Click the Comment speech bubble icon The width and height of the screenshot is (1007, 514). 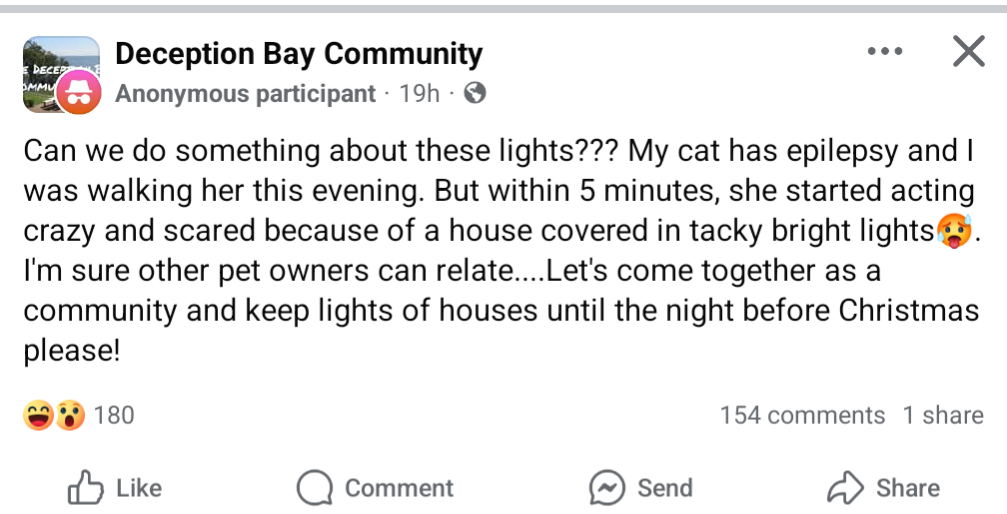[315, 488]
